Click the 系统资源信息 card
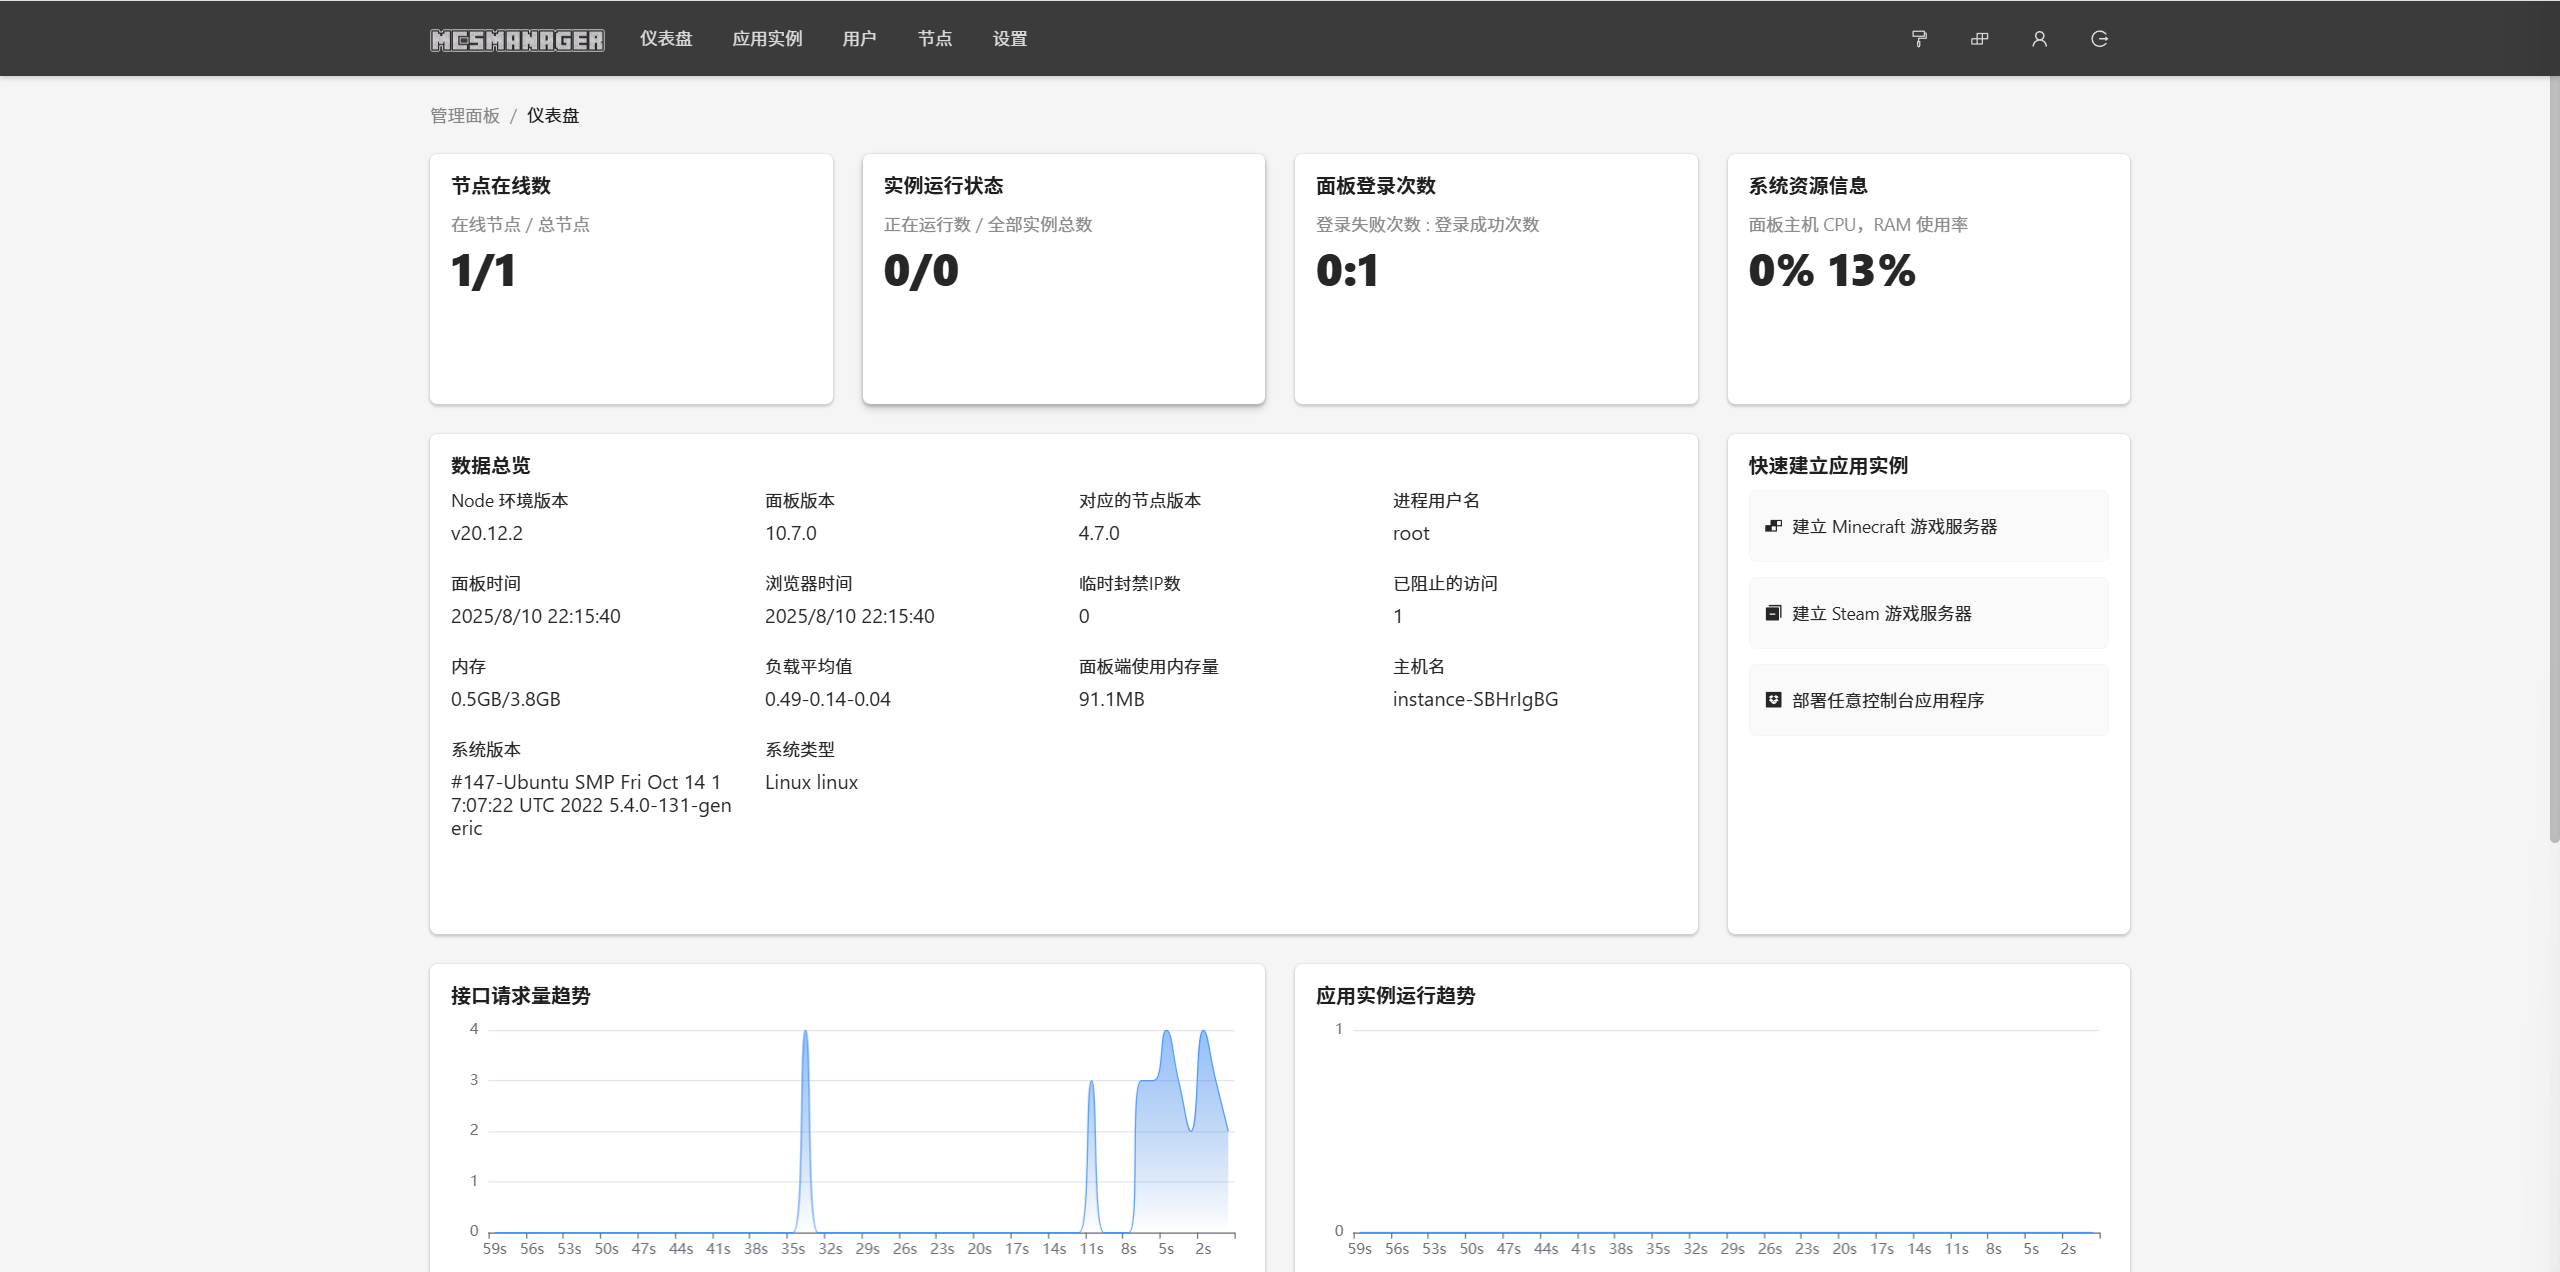Screen dimensions: 2560x1272 coord(1928,279)
